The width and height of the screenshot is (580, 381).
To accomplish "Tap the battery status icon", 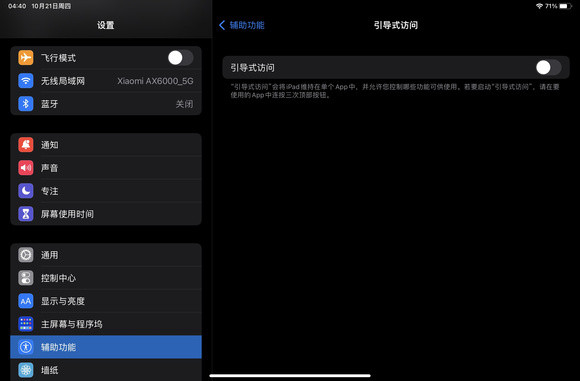I will pos(565,6).
